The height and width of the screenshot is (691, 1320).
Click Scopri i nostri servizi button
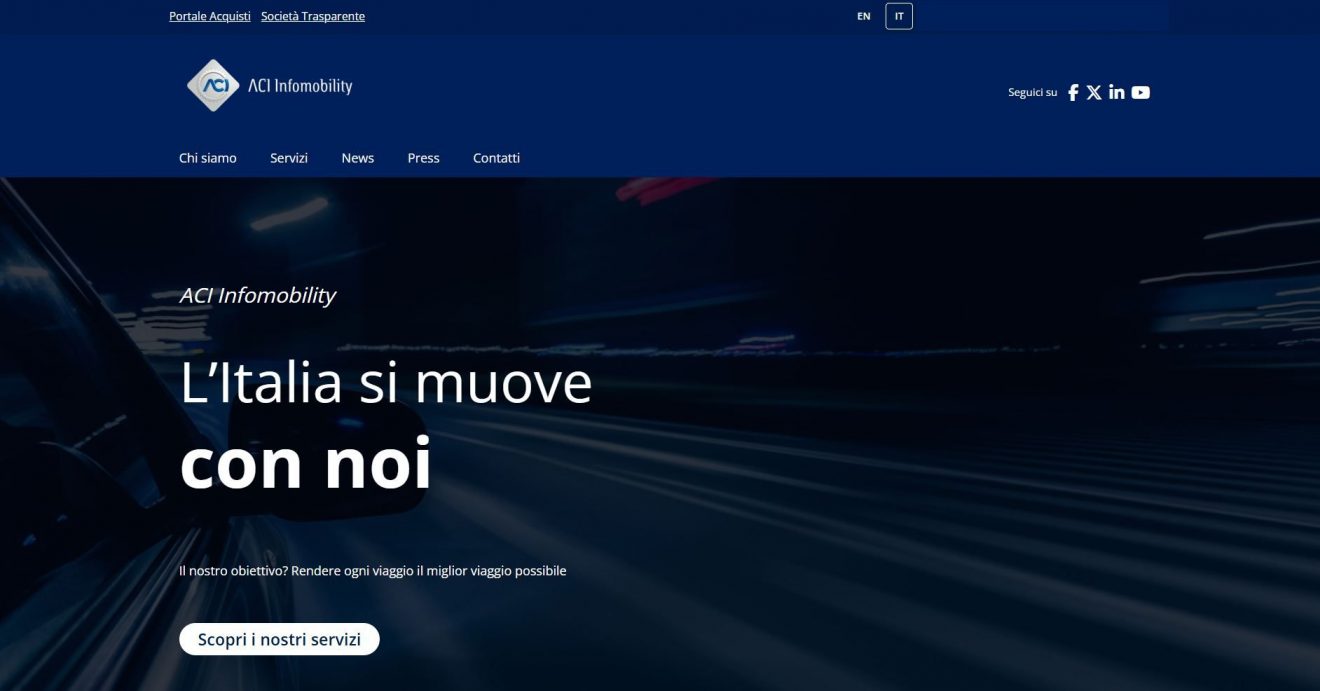[279, 639]
